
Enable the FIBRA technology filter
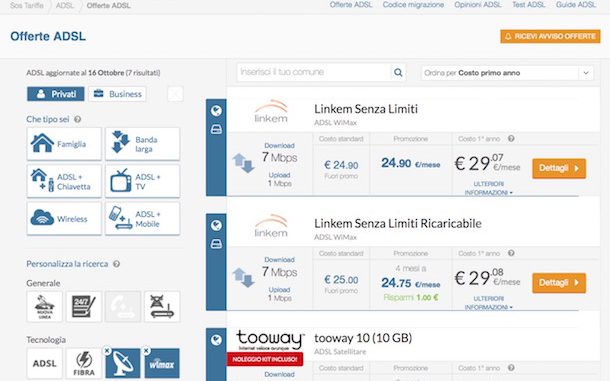click(84, 363)
